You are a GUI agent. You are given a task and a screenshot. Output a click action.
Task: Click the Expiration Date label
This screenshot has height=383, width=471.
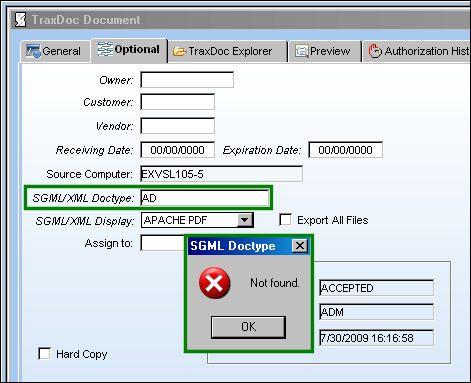(x=262, y=150)
